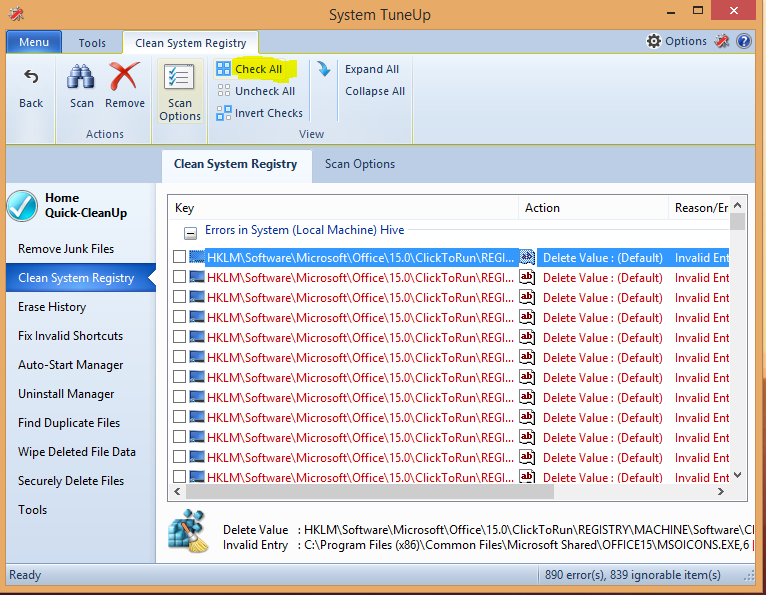766x595 pixels.
Task: Click the 'ab' value icon in highlighted row
Action: point(527,257)
